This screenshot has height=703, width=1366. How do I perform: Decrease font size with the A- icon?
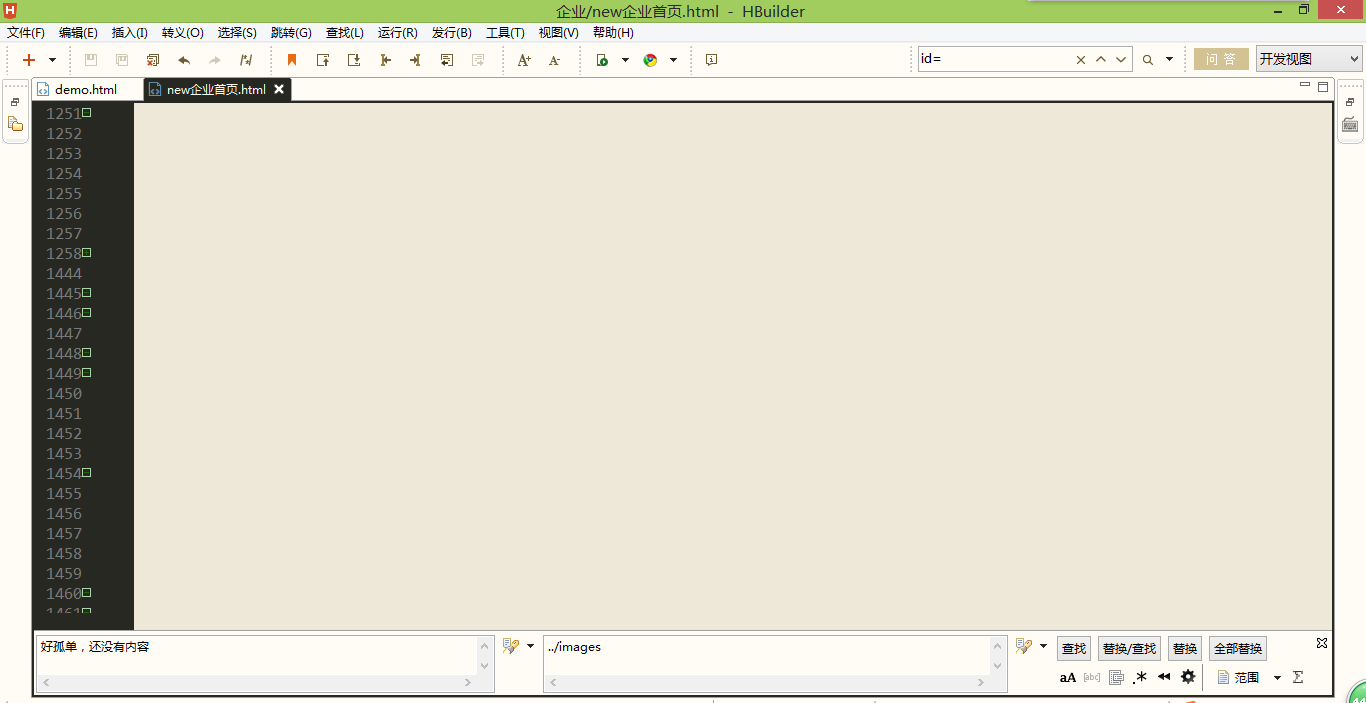pyautogui.click(x=555, y=60)
